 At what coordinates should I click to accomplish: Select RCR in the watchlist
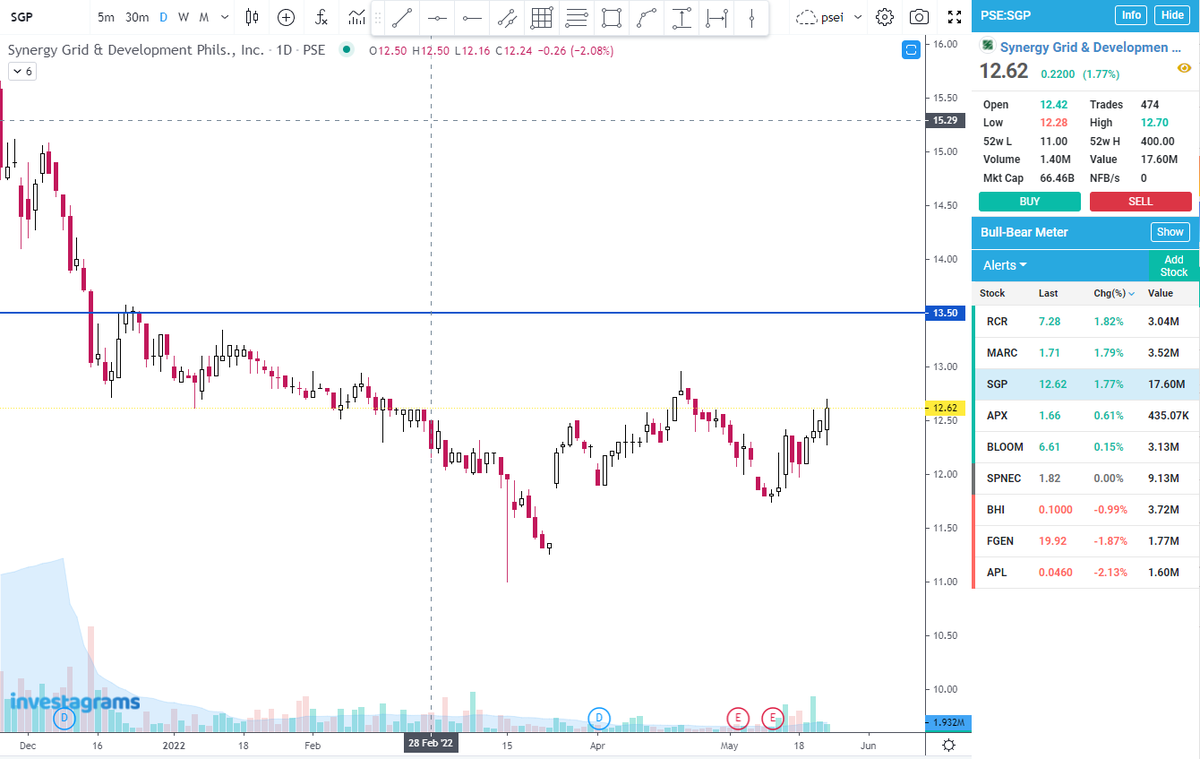pyautogui.click(x=1085, y=322)
